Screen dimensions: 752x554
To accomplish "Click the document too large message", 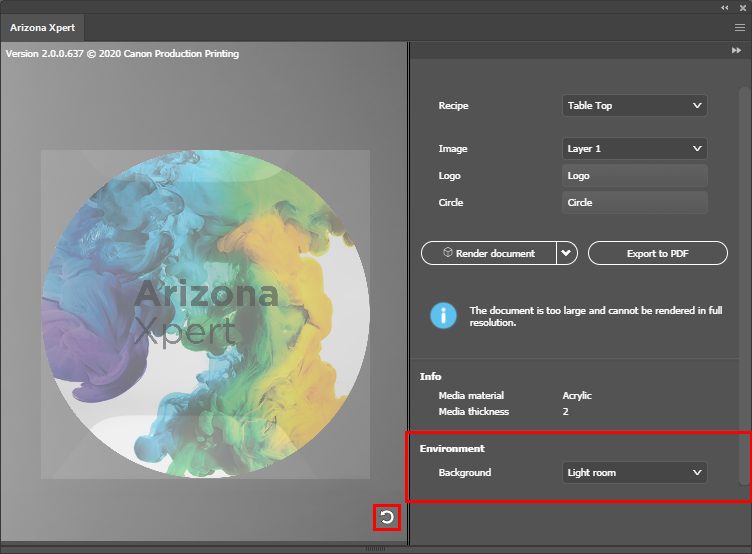I will tap(596, 317).
